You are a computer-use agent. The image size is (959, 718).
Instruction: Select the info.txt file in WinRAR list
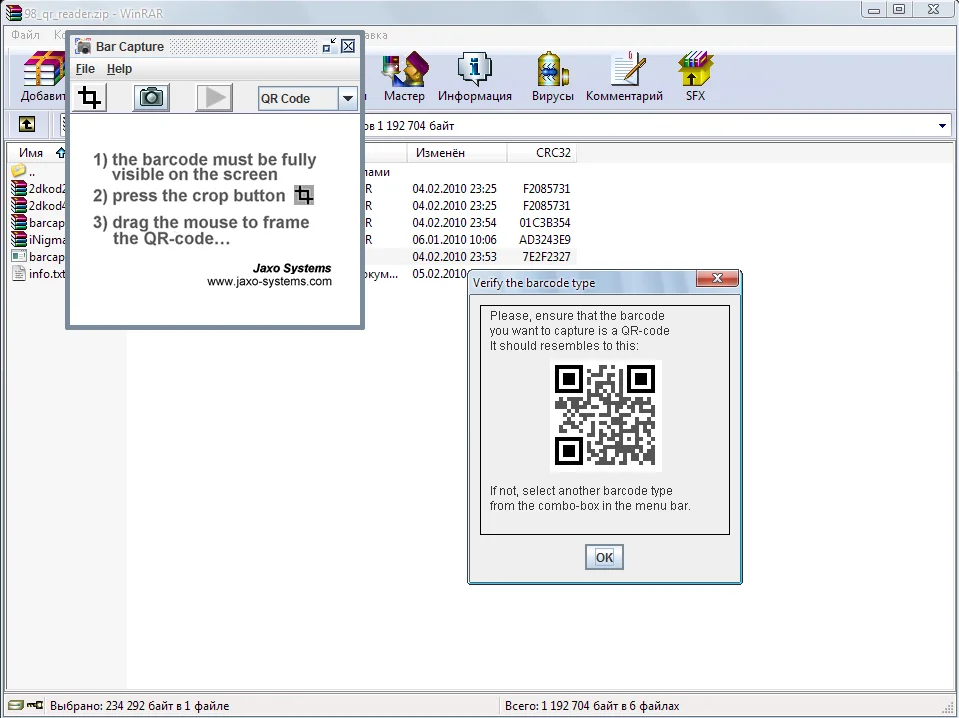click(38, 273)
